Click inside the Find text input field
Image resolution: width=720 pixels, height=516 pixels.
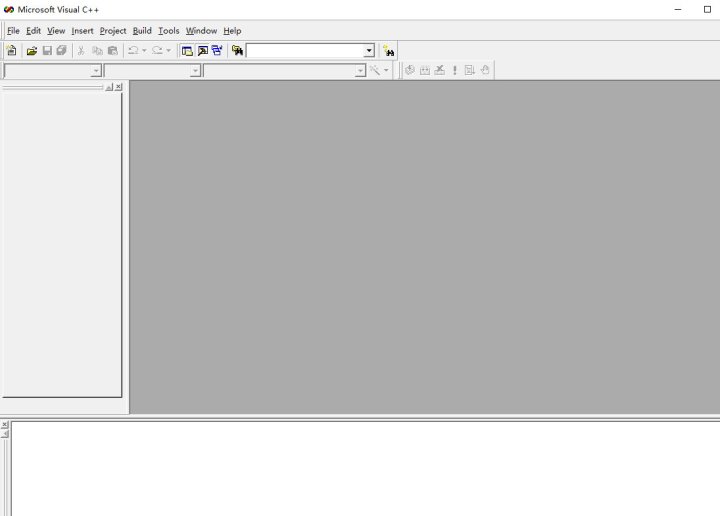(x=305, y=51)
